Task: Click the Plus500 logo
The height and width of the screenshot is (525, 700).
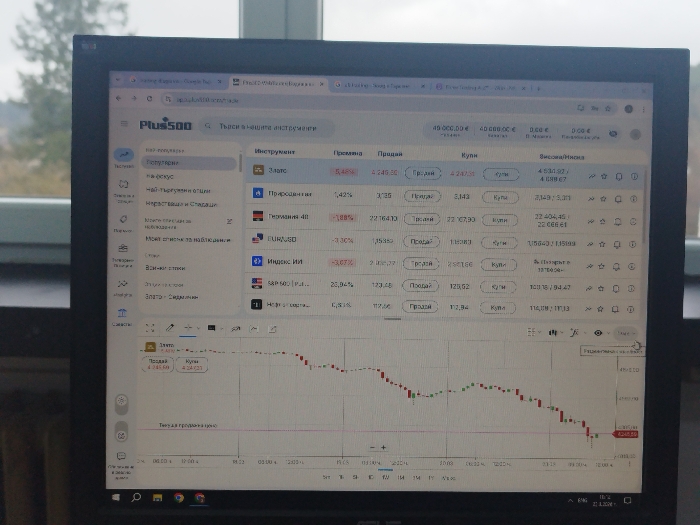Action: tap(166, 125)
